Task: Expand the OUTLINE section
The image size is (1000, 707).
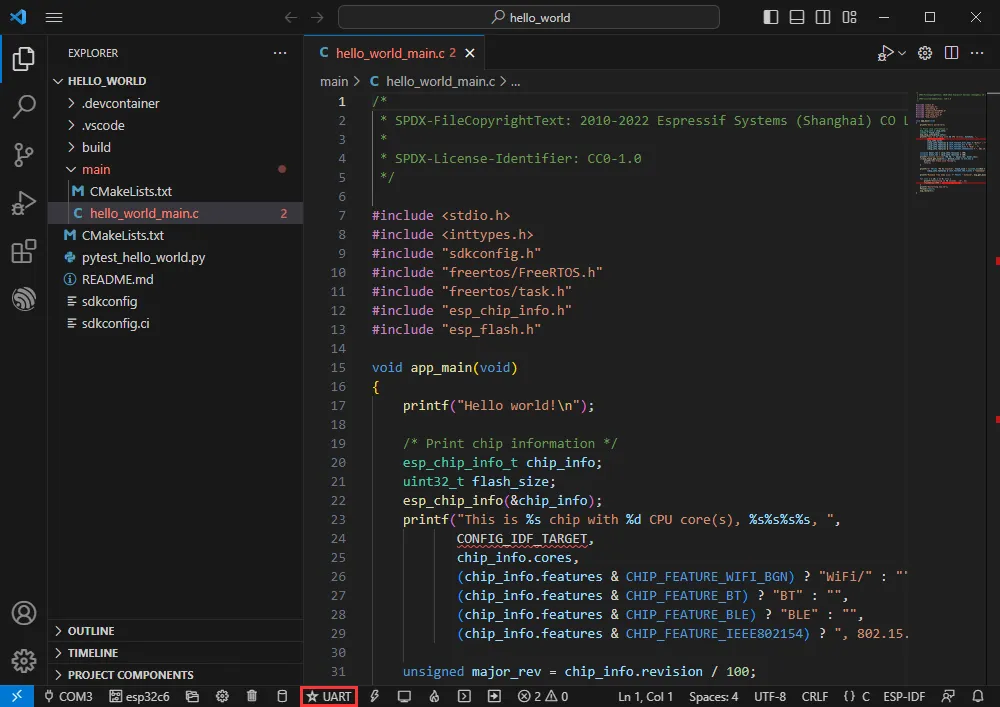Action: 90,631
